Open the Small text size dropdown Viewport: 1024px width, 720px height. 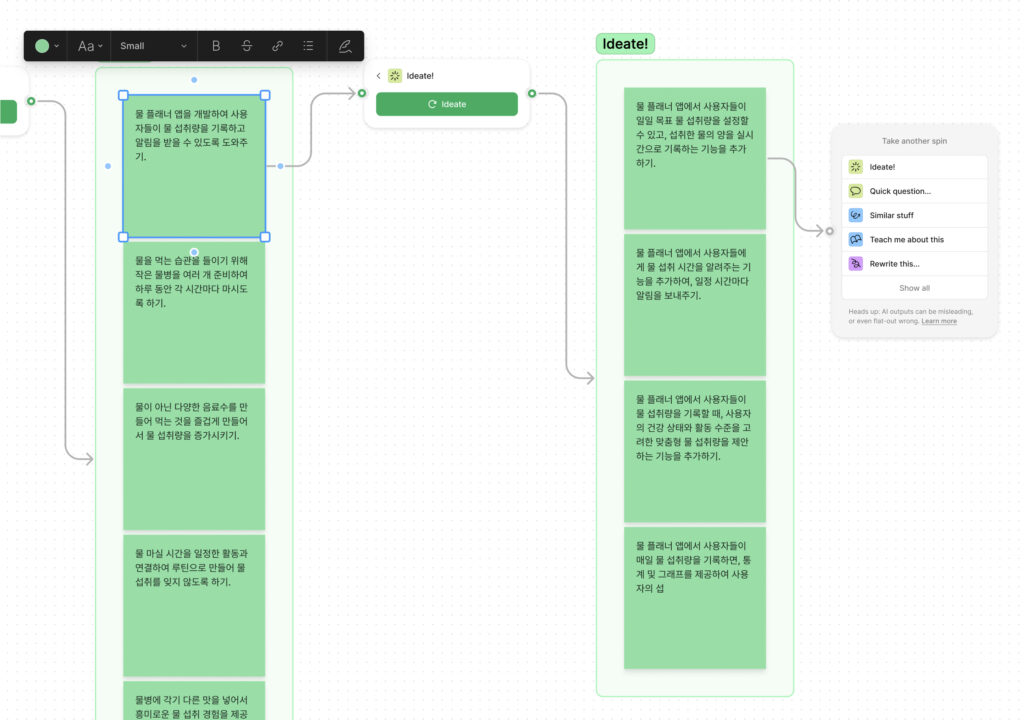pos(153,46)
